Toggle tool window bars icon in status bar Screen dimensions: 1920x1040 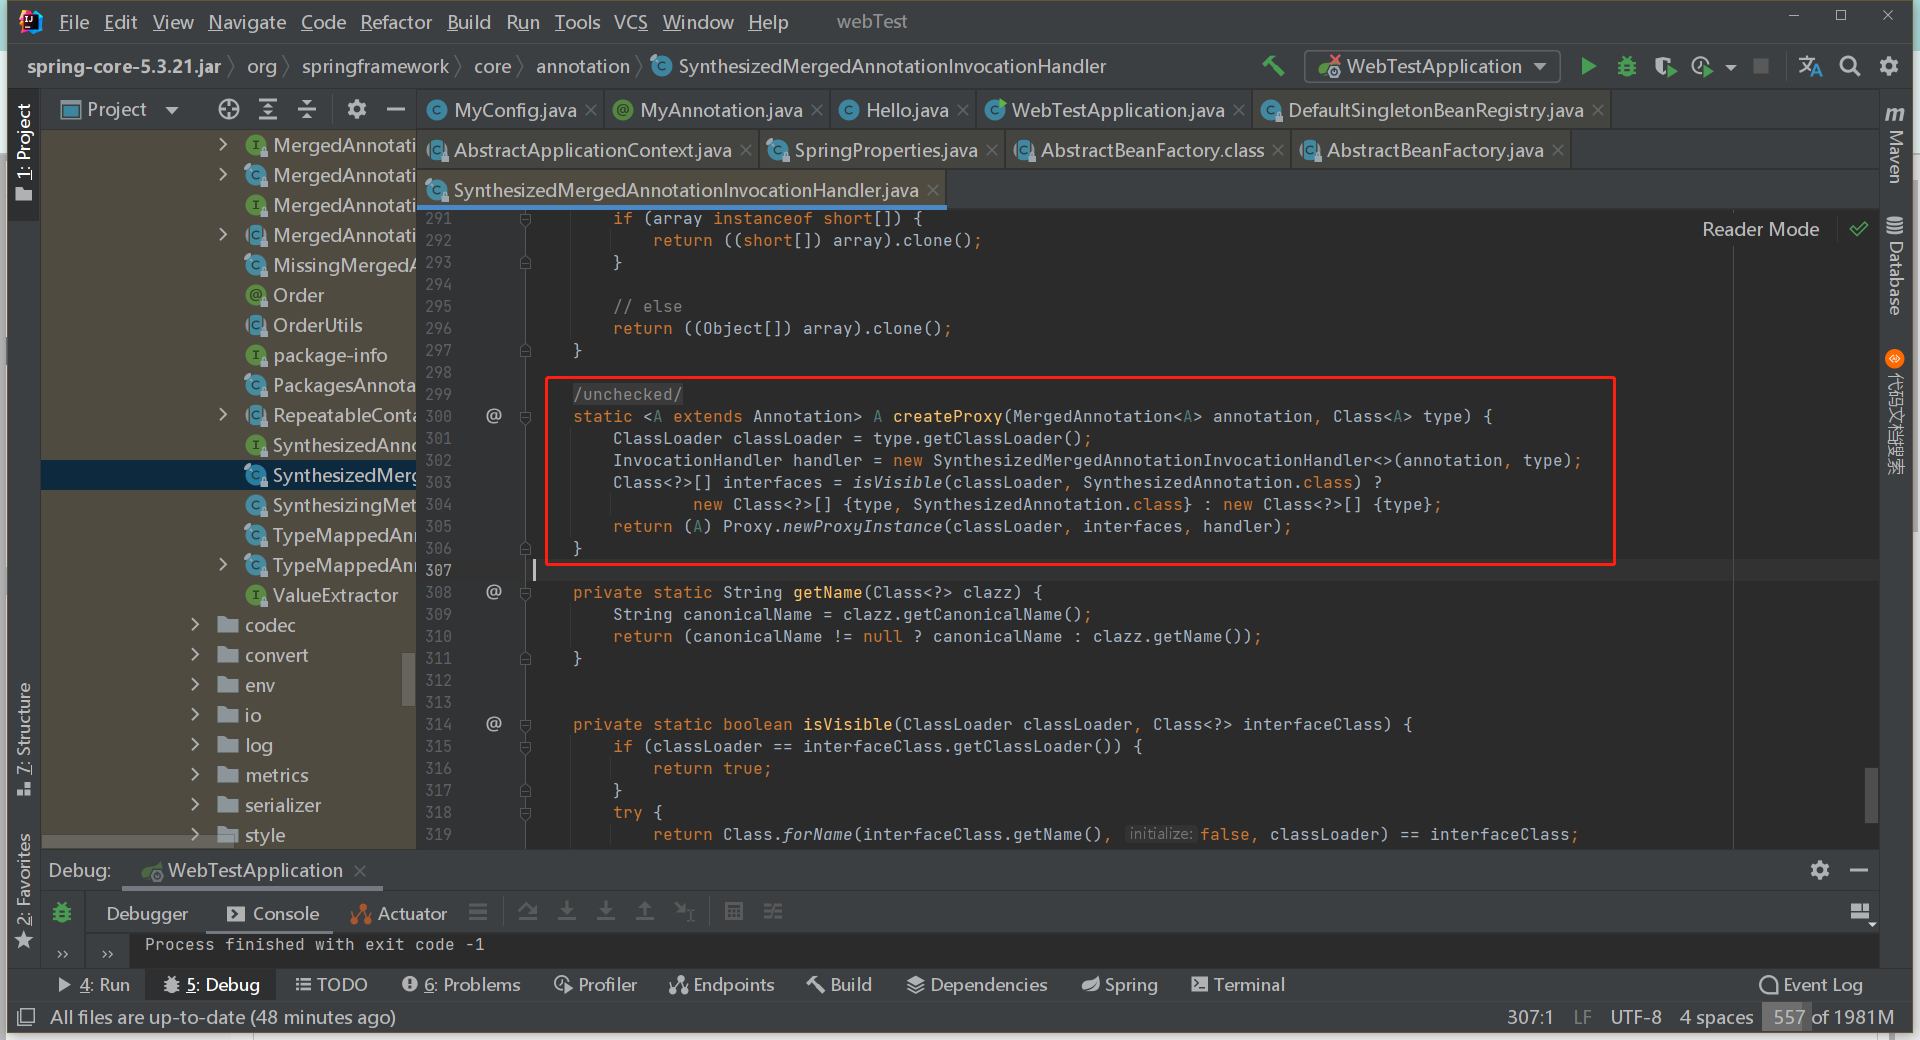point(26,1017)
